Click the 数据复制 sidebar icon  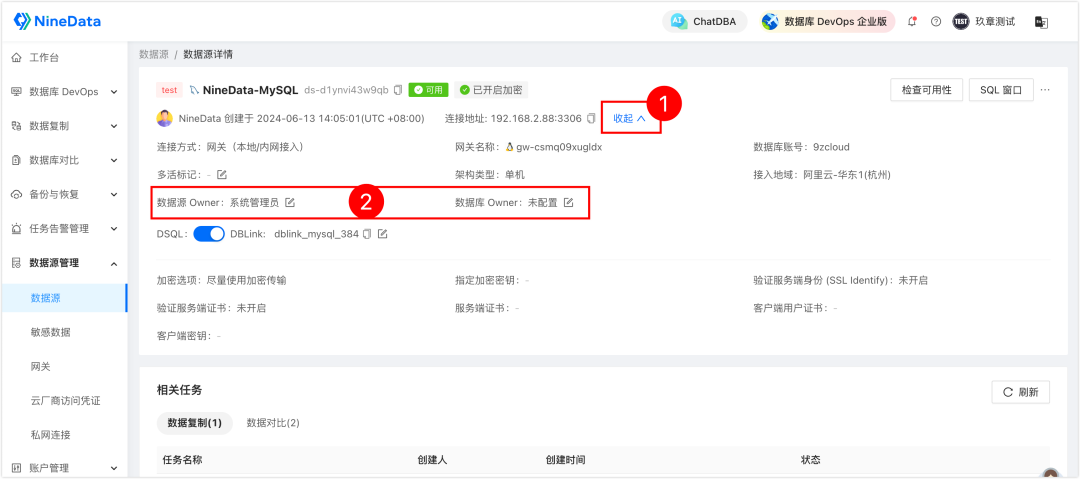click(x=17, y=126)
